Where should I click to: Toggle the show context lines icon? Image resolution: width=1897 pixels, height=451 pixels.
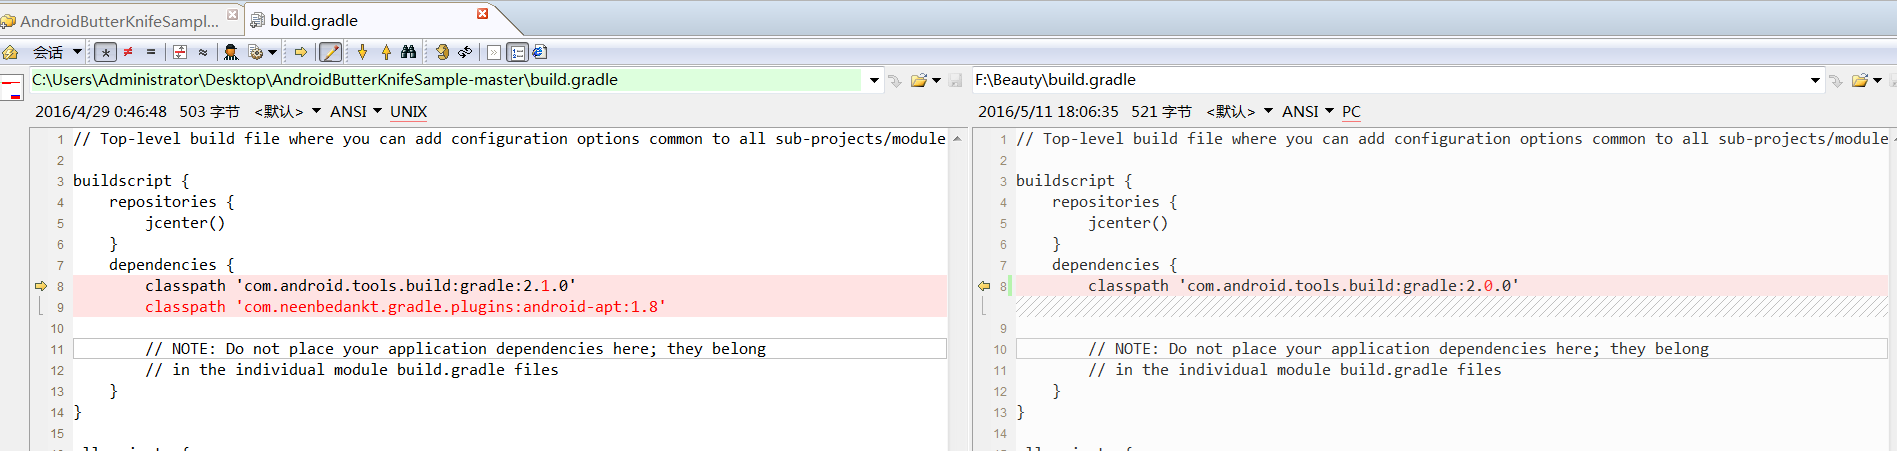[x=180, y=52]
